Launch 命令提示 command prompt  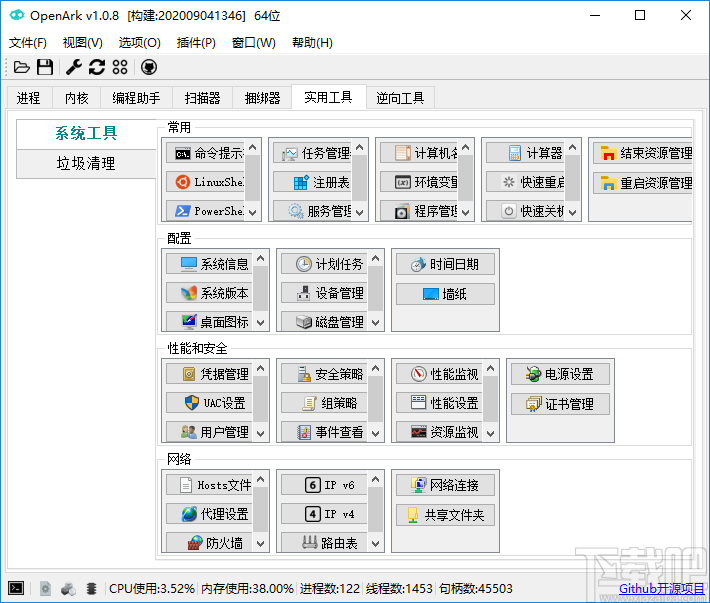[206, 153]
